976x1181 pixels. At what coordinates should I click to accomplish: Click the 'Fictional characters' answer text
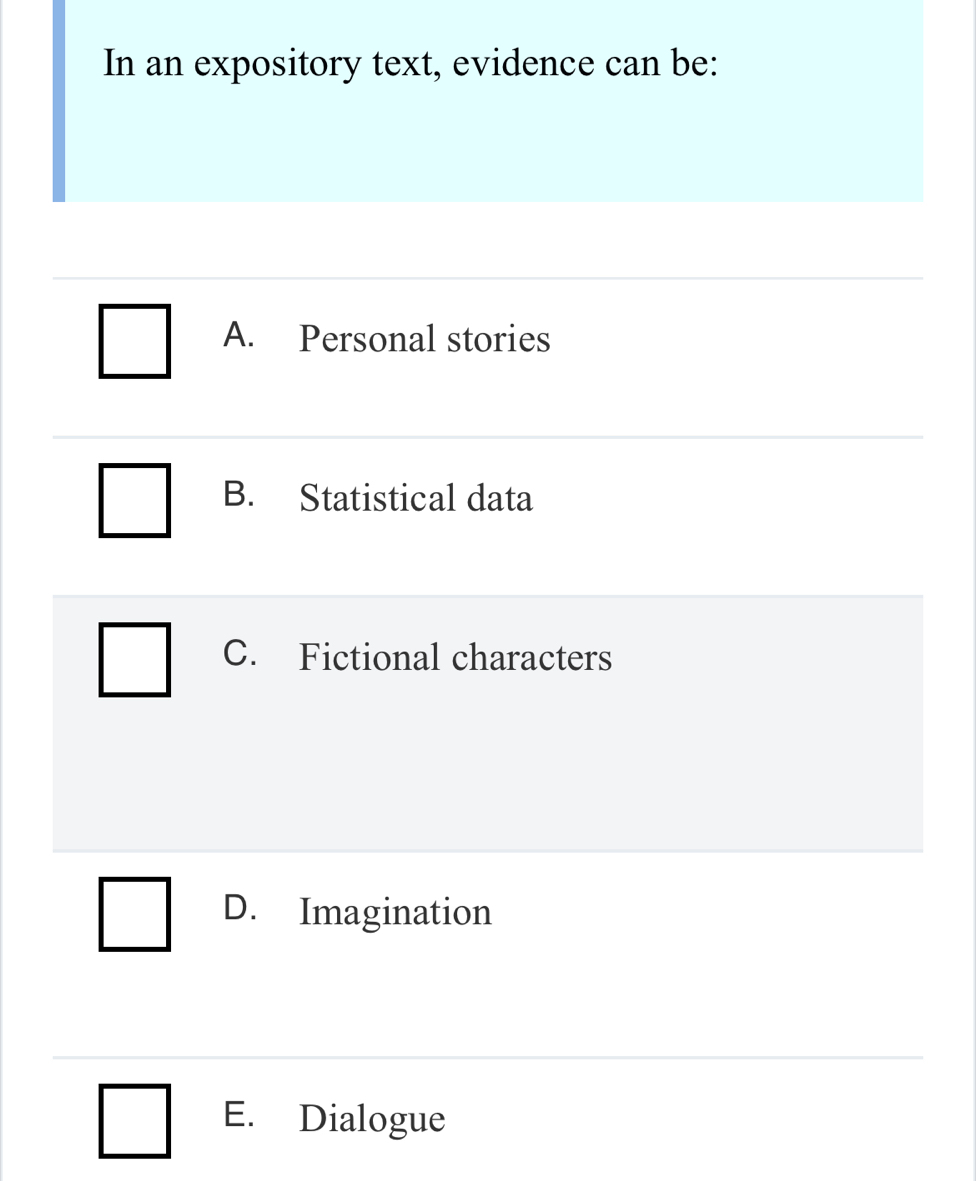click(456, 658)
